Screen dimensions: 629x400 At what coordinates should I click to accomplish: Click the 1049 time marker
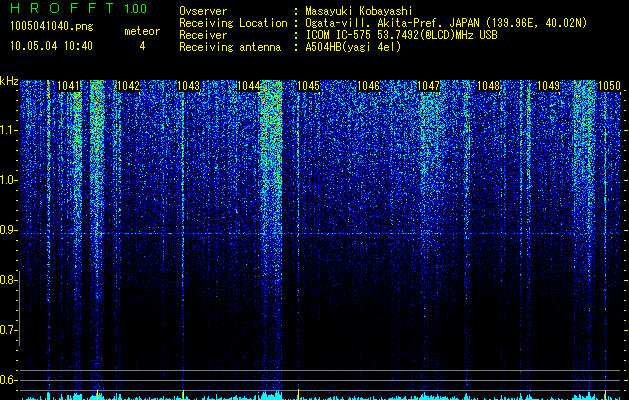tap(548, 86)
